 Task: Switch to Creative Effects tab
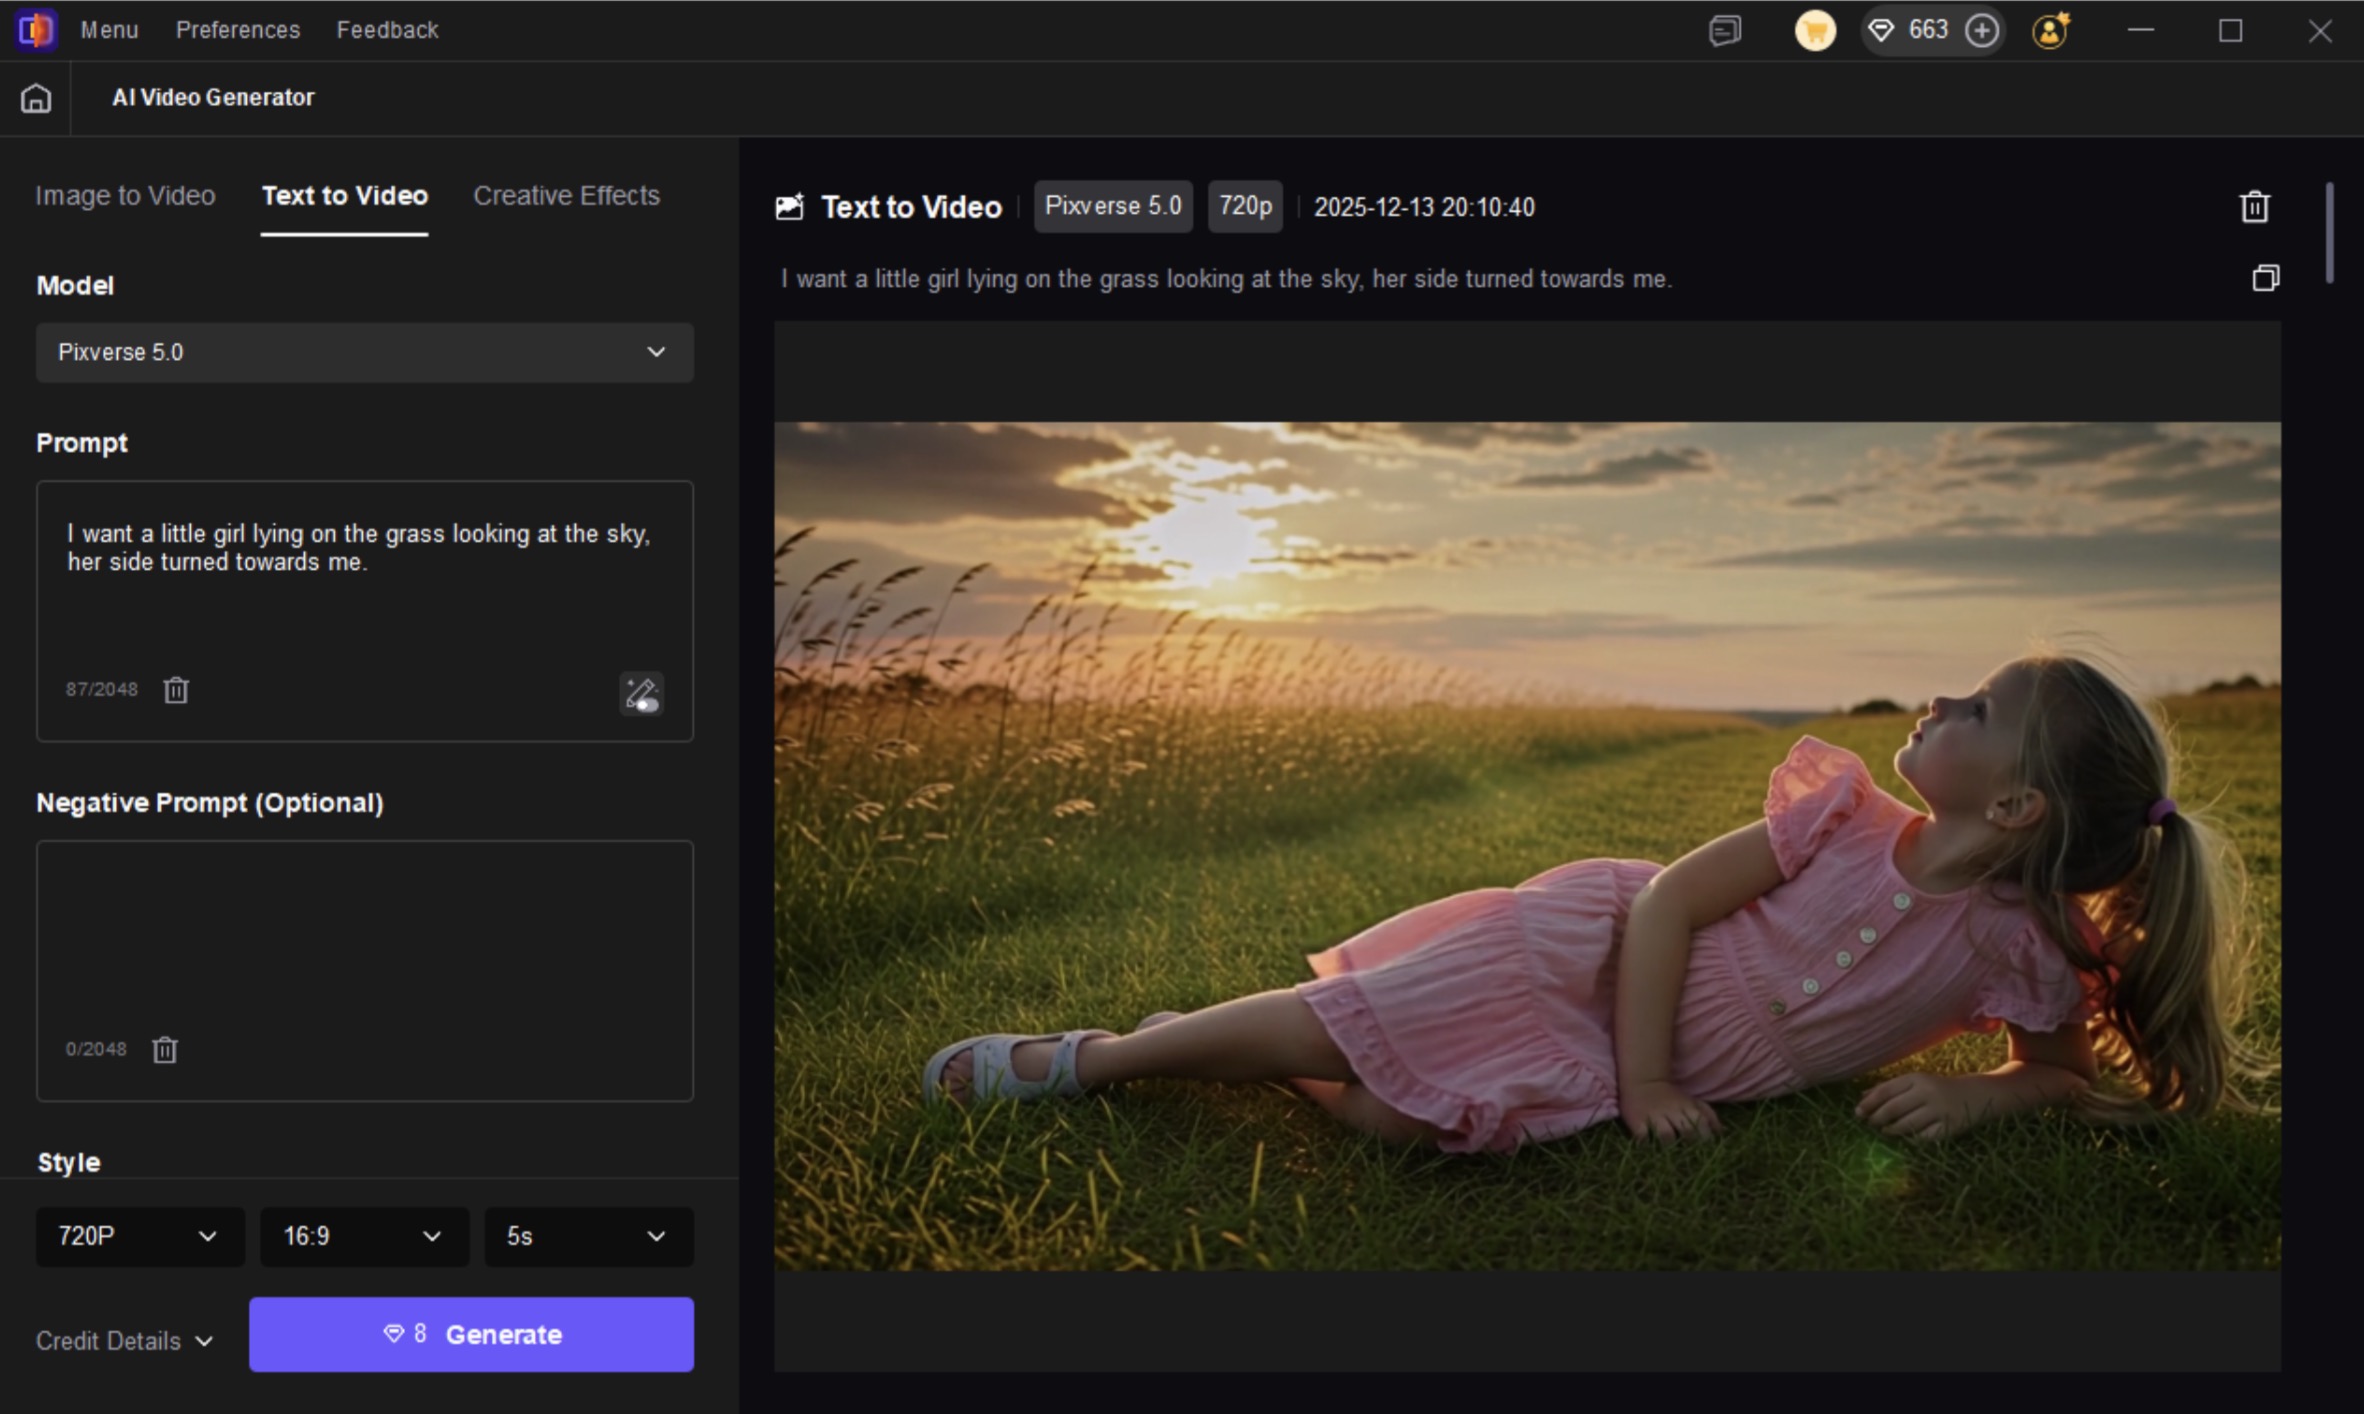pyautogui.click(x=566, y=196)
